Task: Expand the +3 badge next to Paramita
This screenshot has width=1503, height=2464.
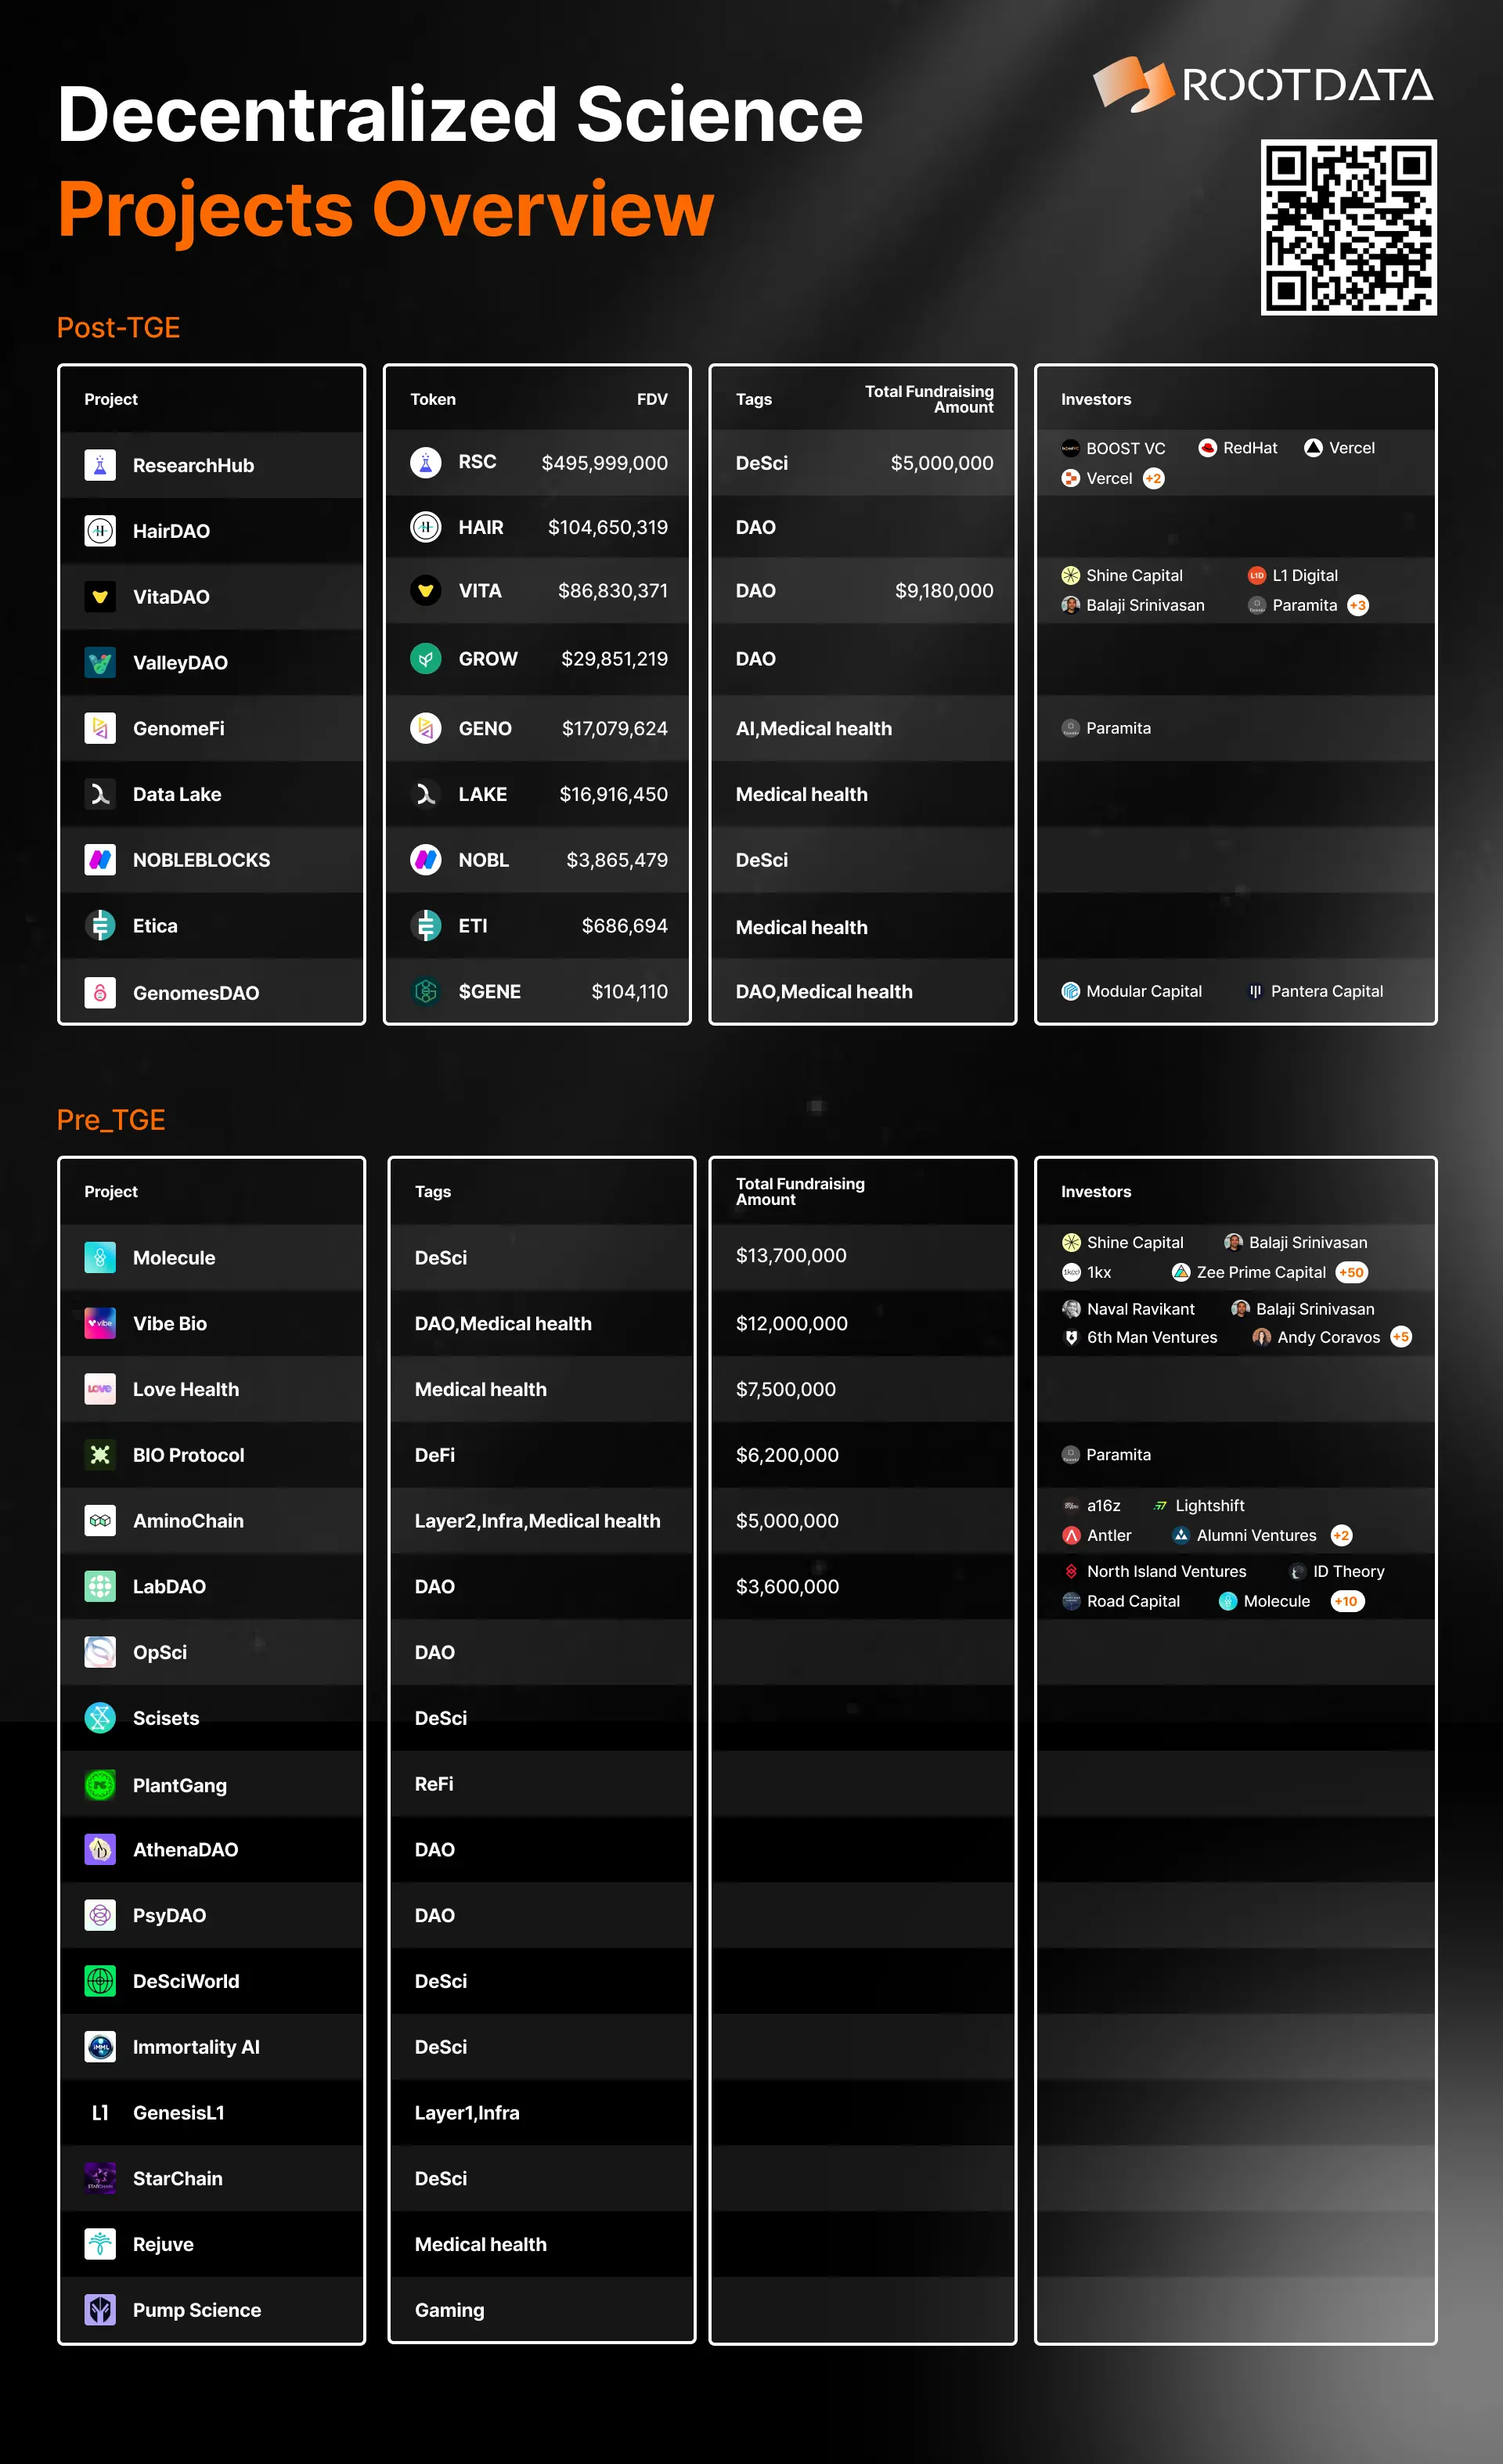Action: (x=1357, y=606)
